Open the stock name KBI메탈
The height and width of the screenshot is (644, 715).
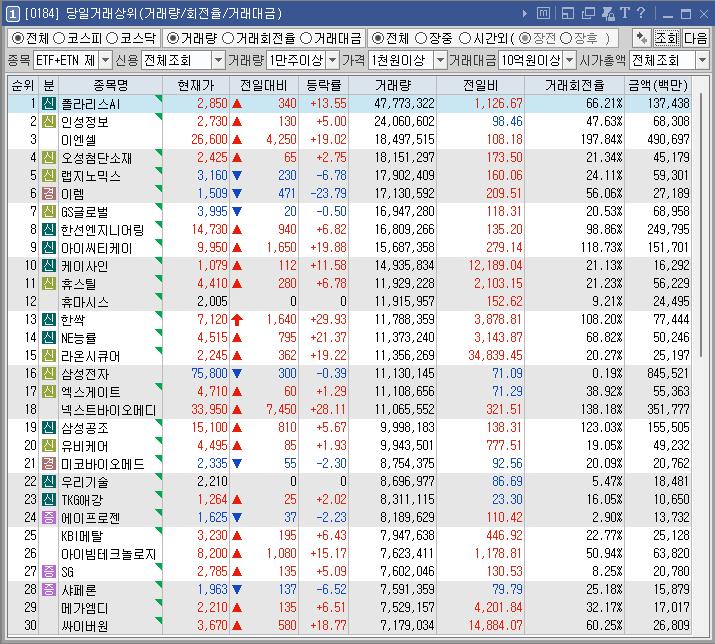pos(82,536)
